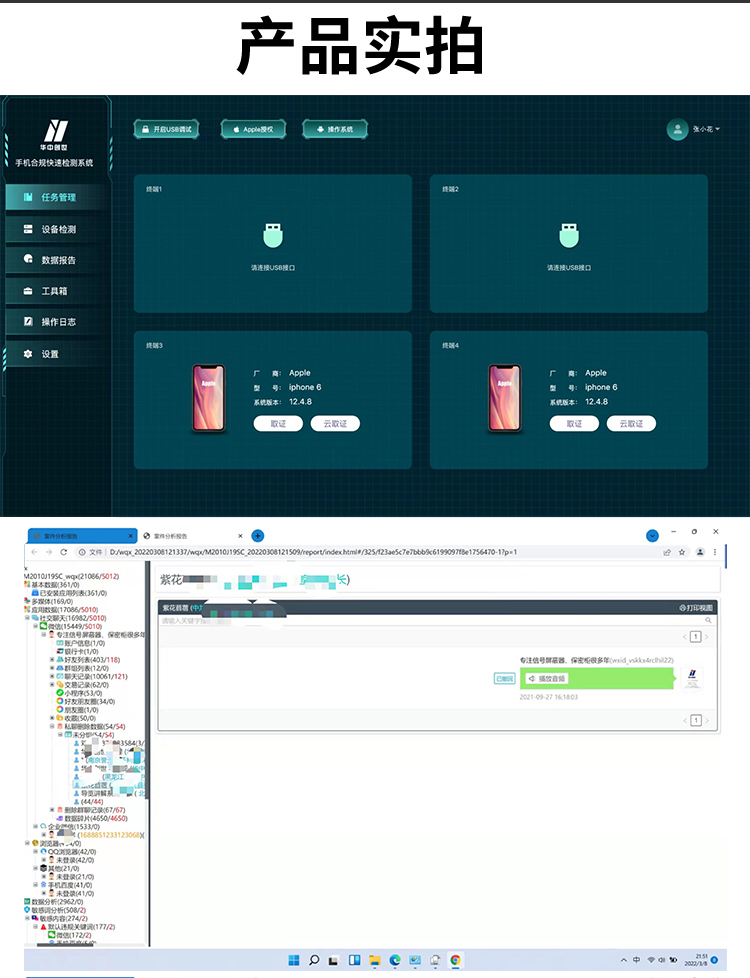Expand the 聊天记录 tree node
The image size is (750, 978).
52,676
